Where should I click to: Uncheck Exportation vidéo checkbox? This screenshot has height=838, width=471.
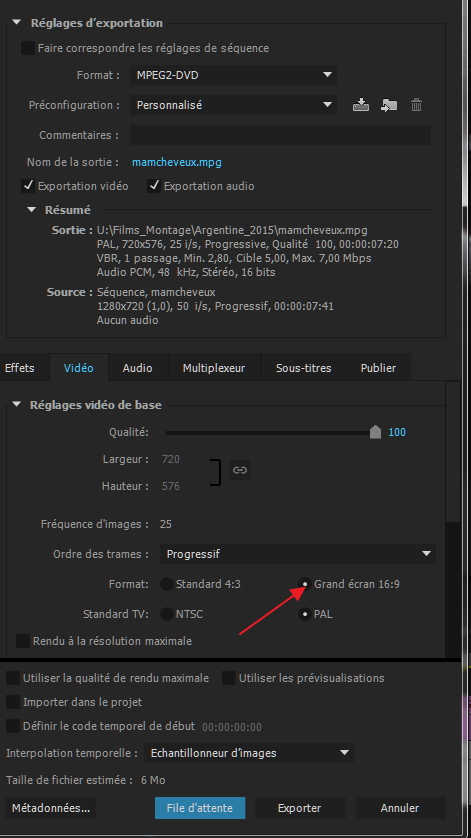pos(28,186)
